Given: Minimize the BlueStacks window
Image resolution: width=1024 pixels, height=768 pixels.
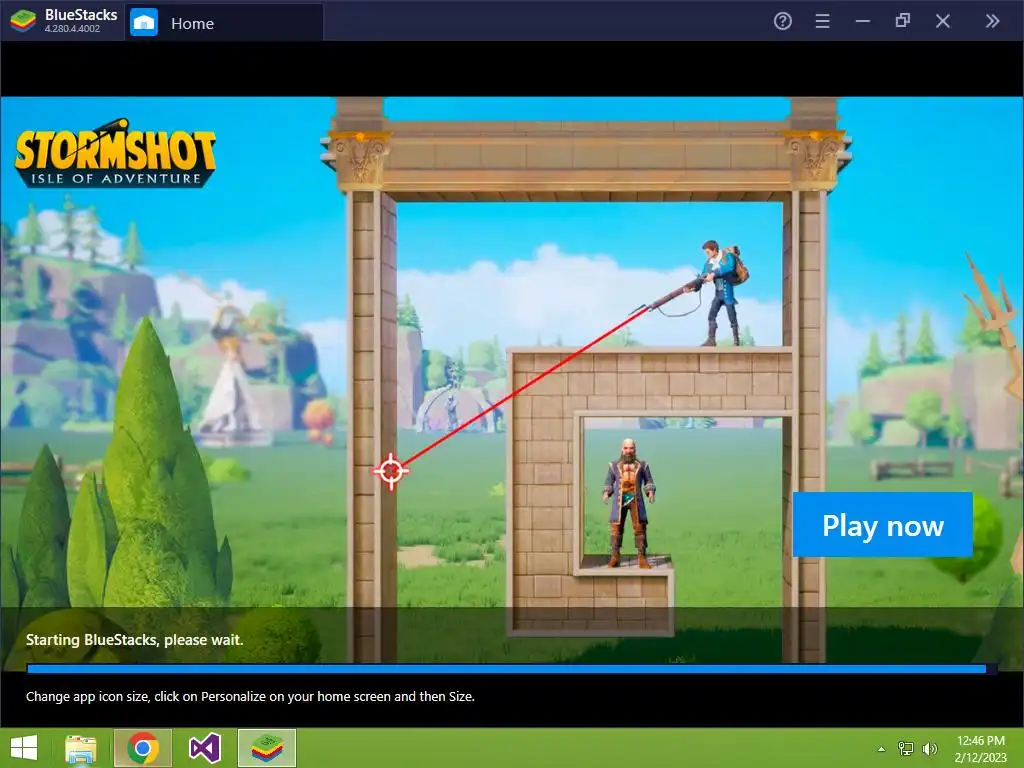Looking at the screenshot, I should [863, 22].
